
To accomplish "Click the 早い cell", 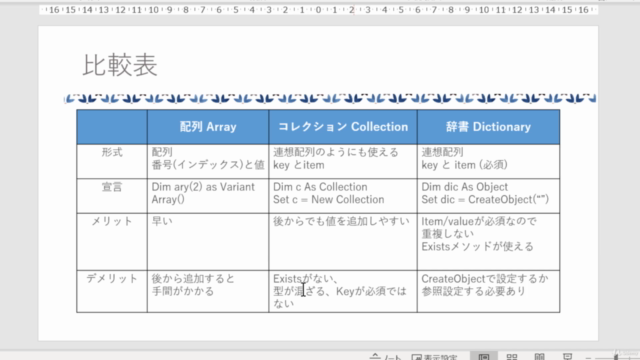I will [208, 242].
